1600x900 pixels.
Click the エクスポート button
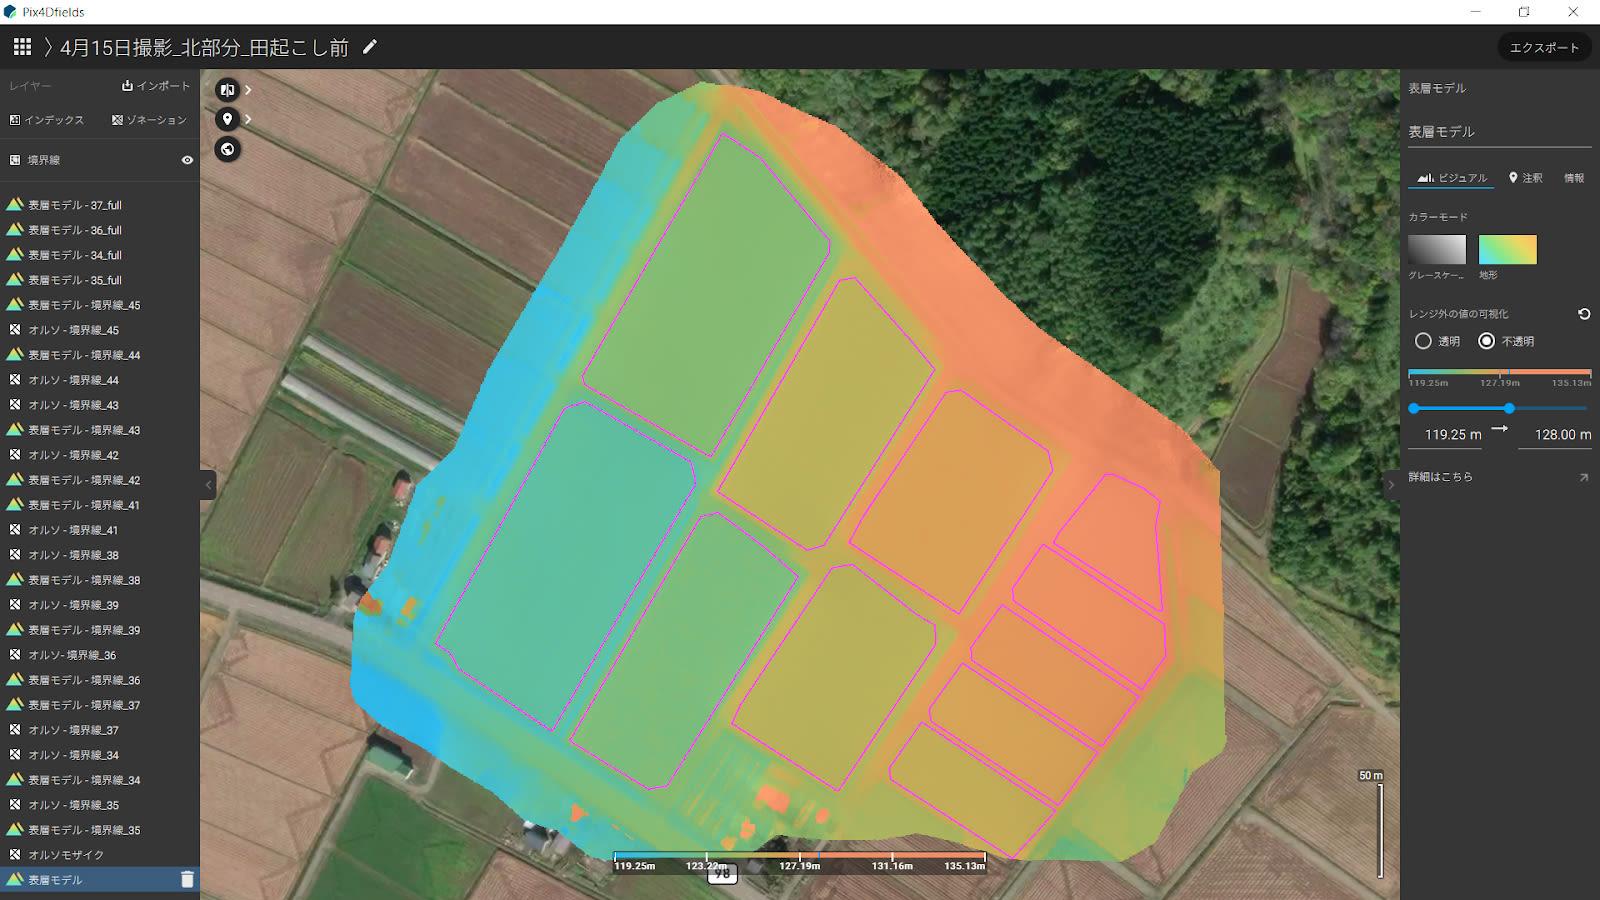tap(1544, 46)
